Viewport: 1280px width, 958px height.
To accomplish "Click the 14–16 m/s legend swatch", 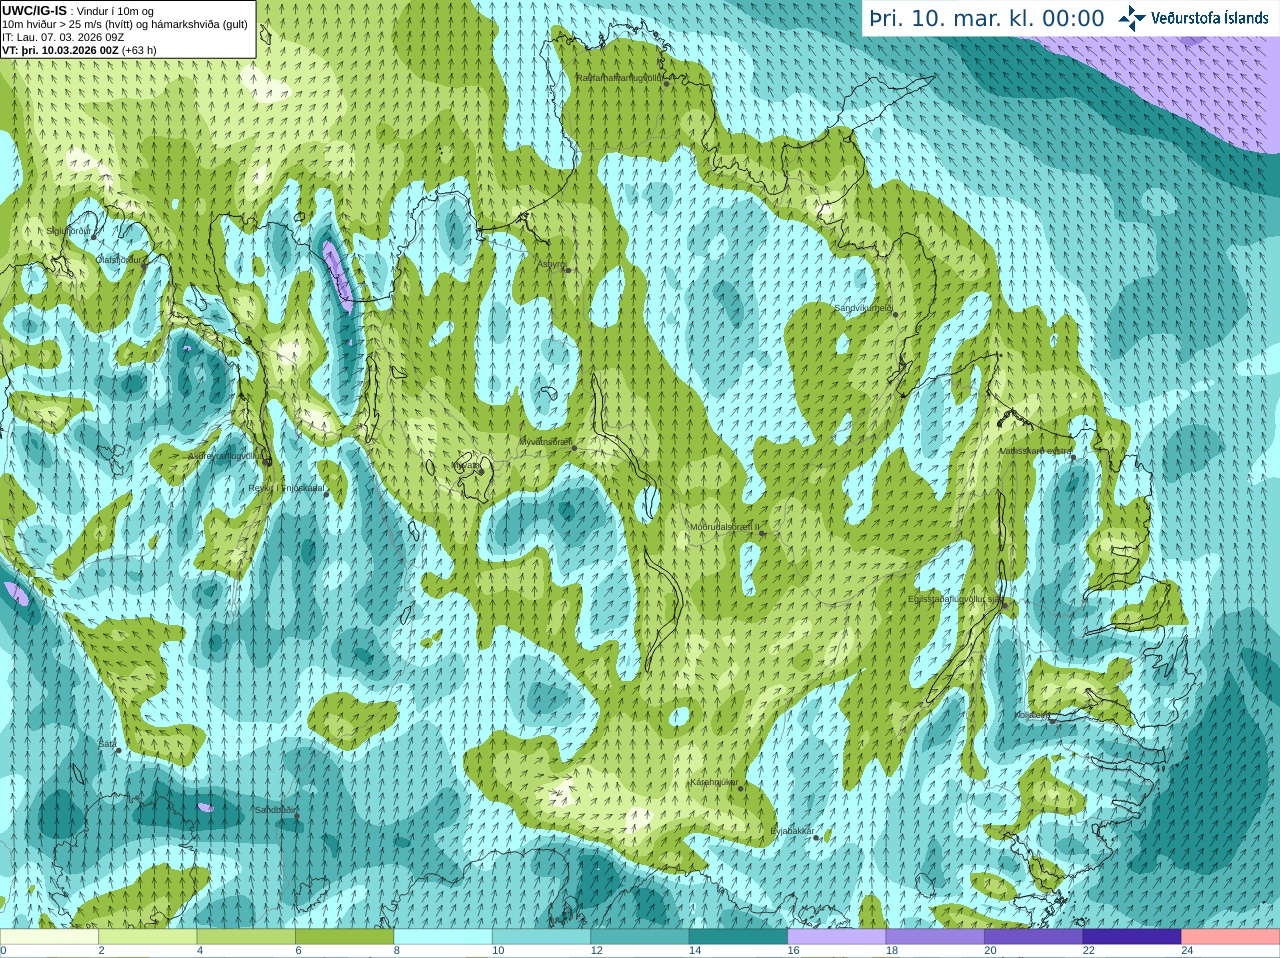I will (x=739, y=937).
